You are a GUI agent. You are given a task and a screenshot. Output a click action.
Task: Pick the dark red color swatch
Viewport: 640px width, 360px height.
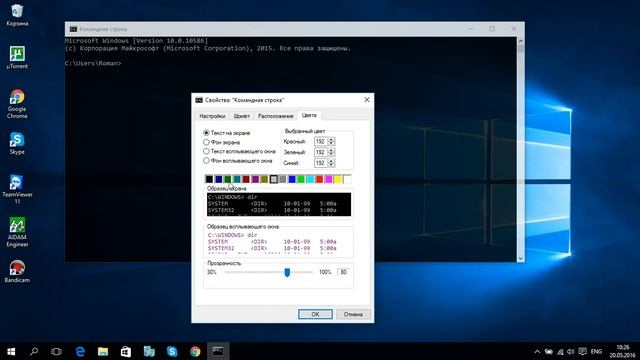[x=246, y=179]
